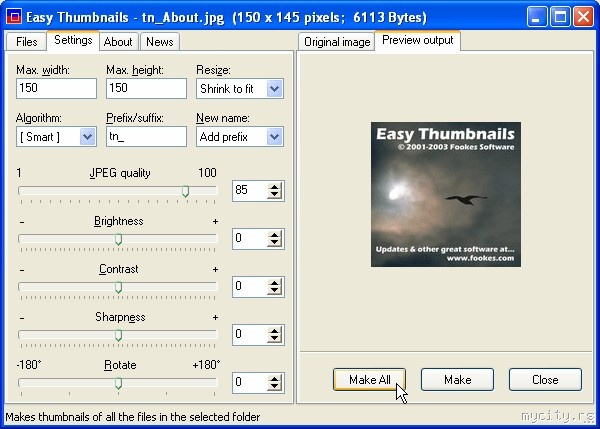Image resolution: width=600 pixels, height=429 pixels.
Task: Click the 'Contrast' label
Action: 119,269
